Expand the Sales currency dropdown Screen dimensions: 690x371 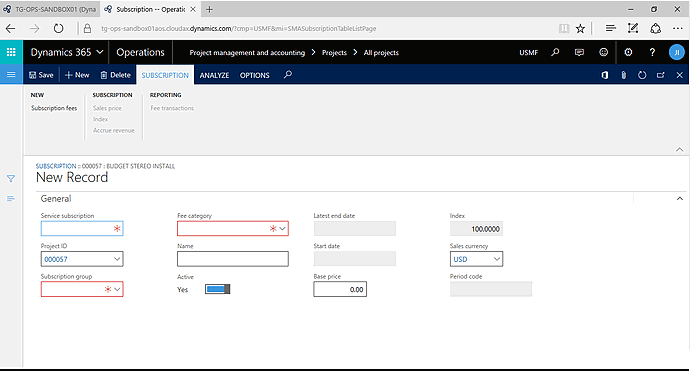point(497,259)
